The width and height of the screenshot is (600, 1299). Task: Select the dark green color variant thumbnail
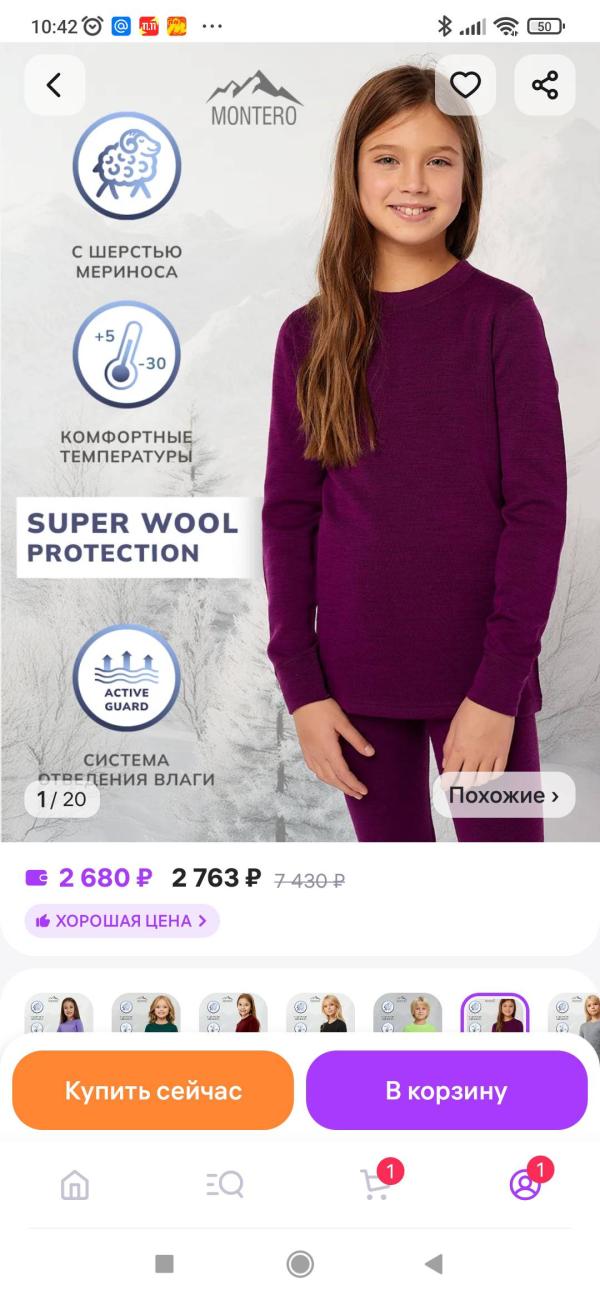click(x=146, y=1013)
